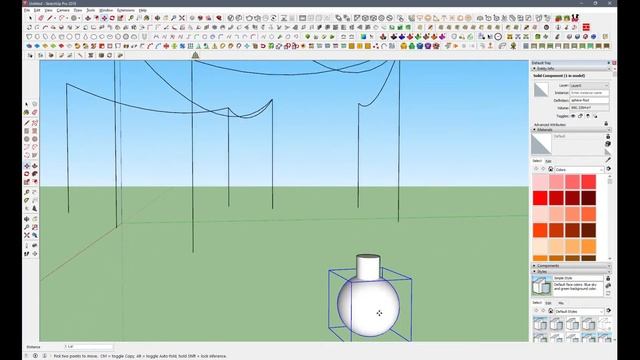640x360 pixels.
Task: Switch to Materials Edit tab
Action: point(548,161)
